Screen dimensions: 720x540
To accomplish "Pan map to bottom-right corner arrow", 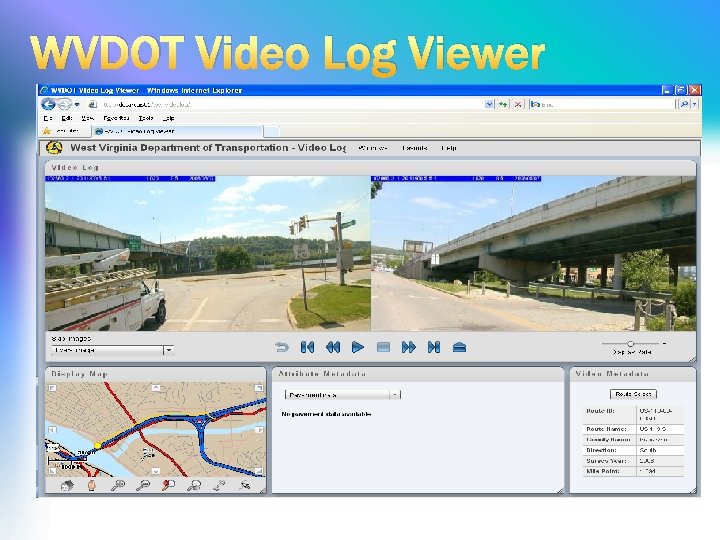I will pyautogui.click(x=259, y=471).
